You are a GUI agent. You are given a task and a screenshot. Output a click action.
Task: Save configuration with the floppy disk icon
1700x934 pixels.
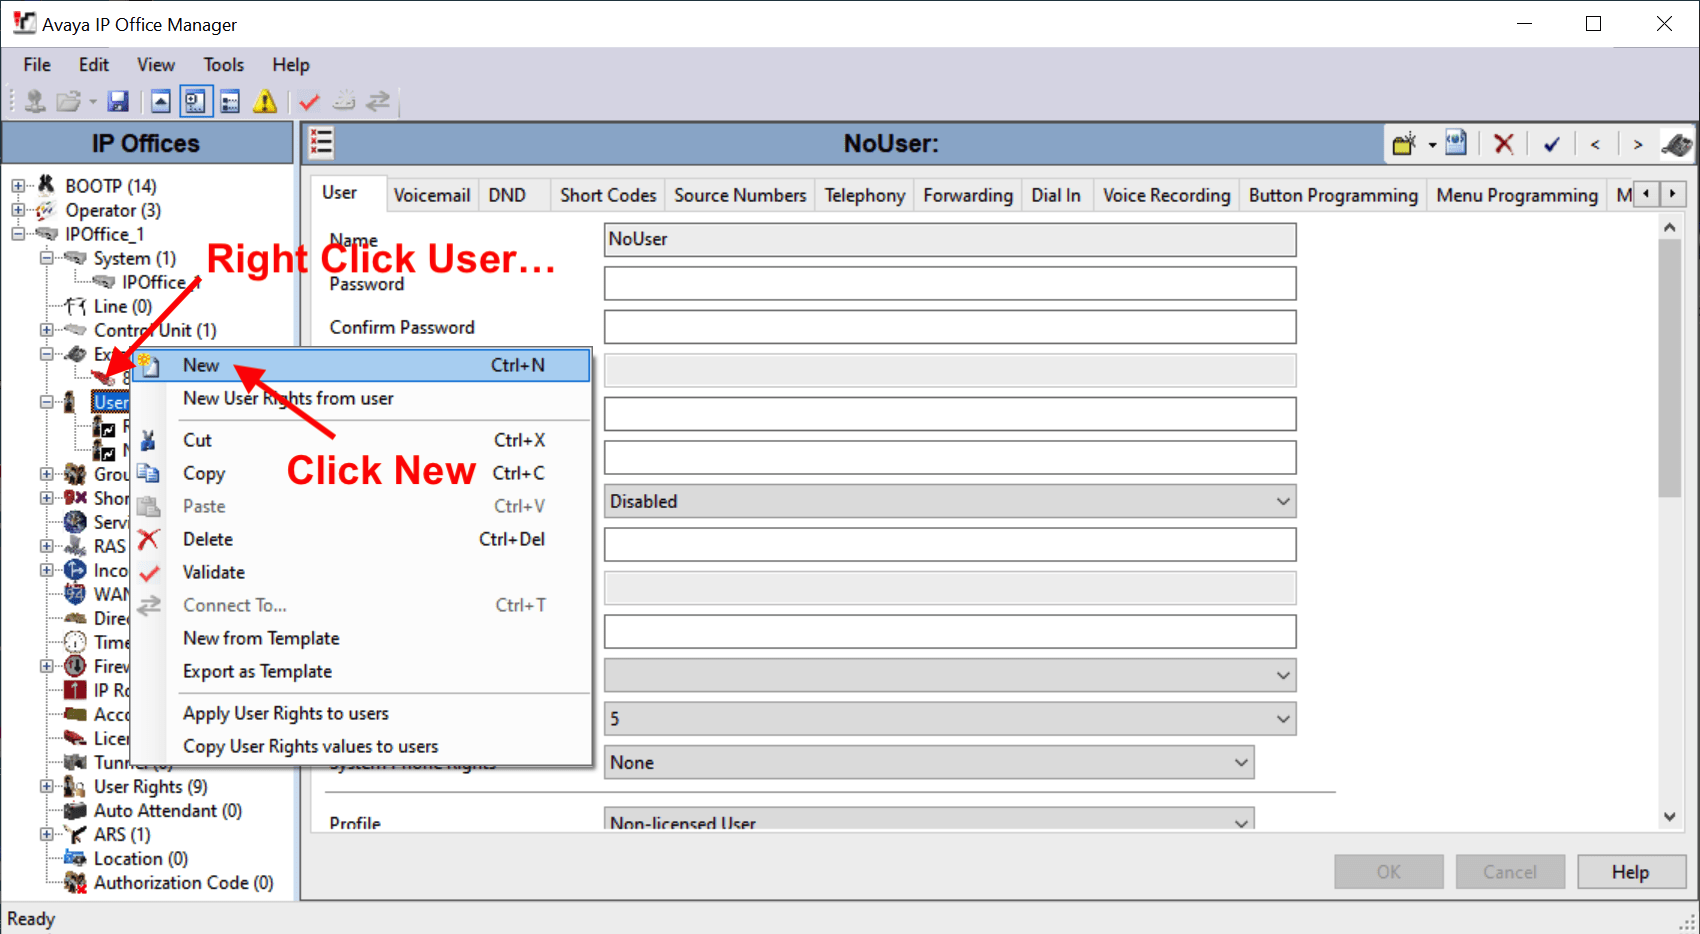coord(118,101)
